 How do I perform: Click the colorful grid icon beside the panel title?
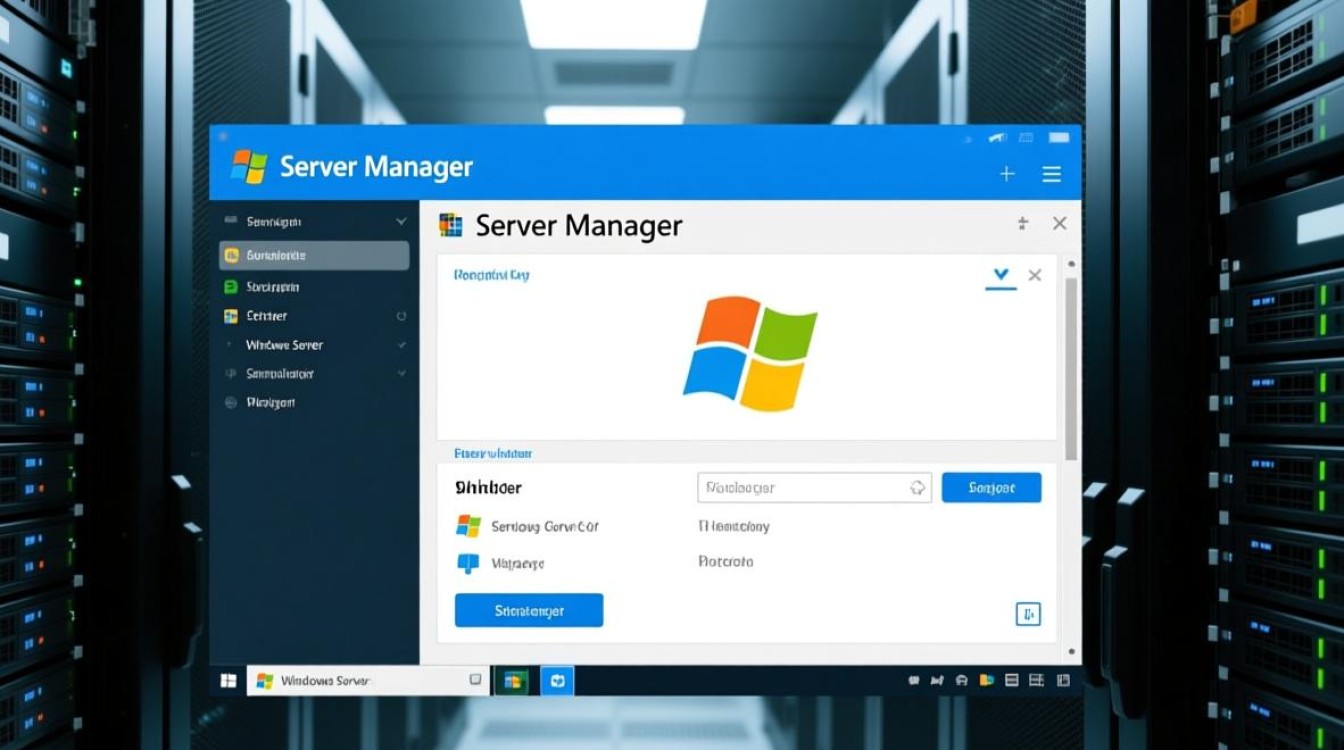pos(451,225)
